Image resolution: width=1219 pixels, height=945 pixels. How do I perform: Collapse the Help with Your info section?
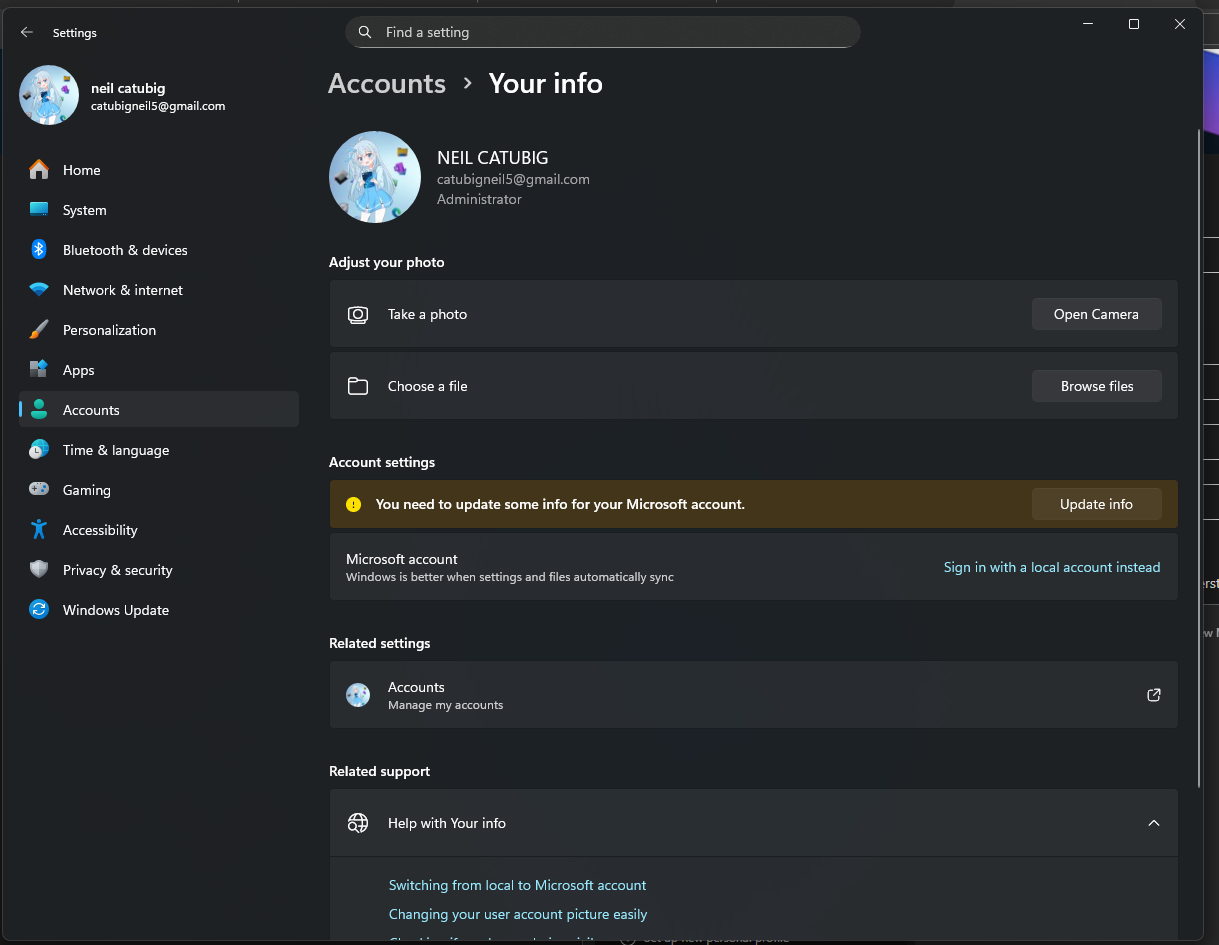click(x=1154, y=823)
